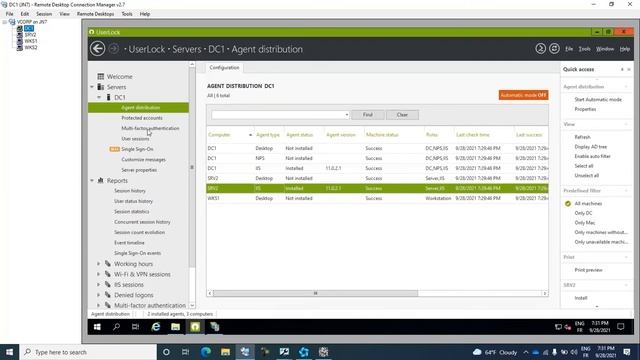Screen dimensions: 640x360
Task: Open File Explorer on remote taskbar
Action: [176, 327]
